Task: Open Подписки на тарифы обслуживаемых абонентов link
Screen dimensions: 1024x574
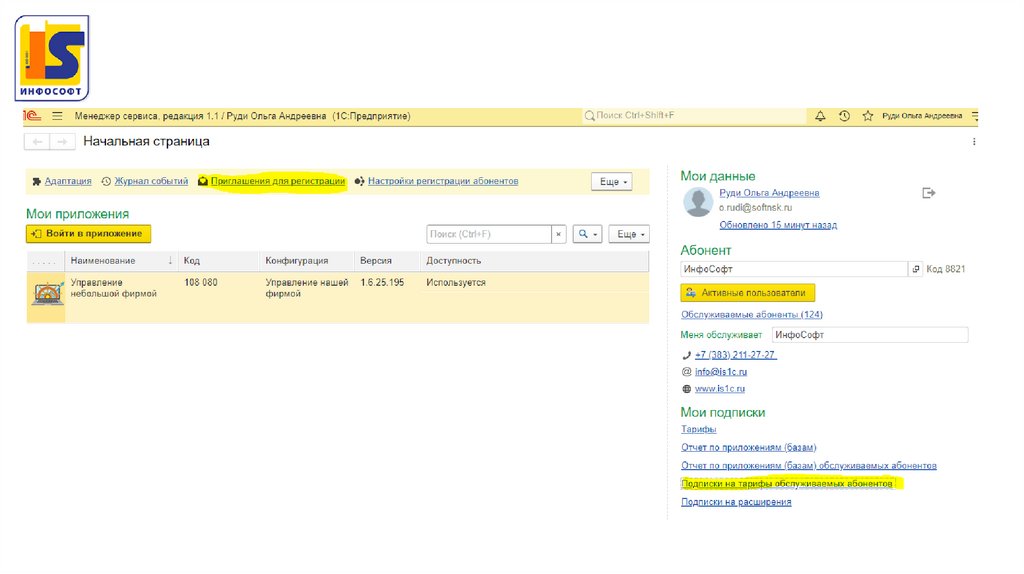Action: 786,483
